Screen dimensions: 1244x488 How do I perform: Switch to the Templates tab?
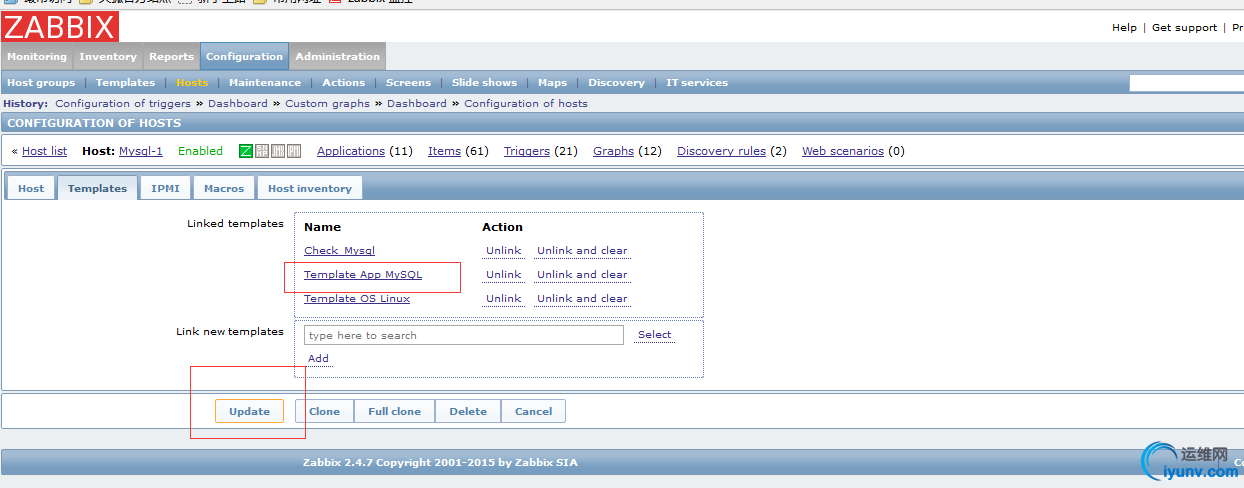97,188
